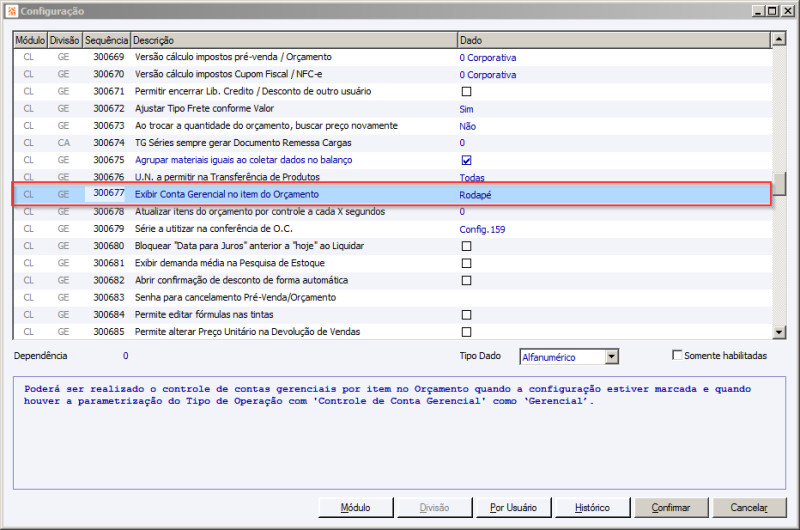Check the Somente habilitadas option

tap(677, 355)
